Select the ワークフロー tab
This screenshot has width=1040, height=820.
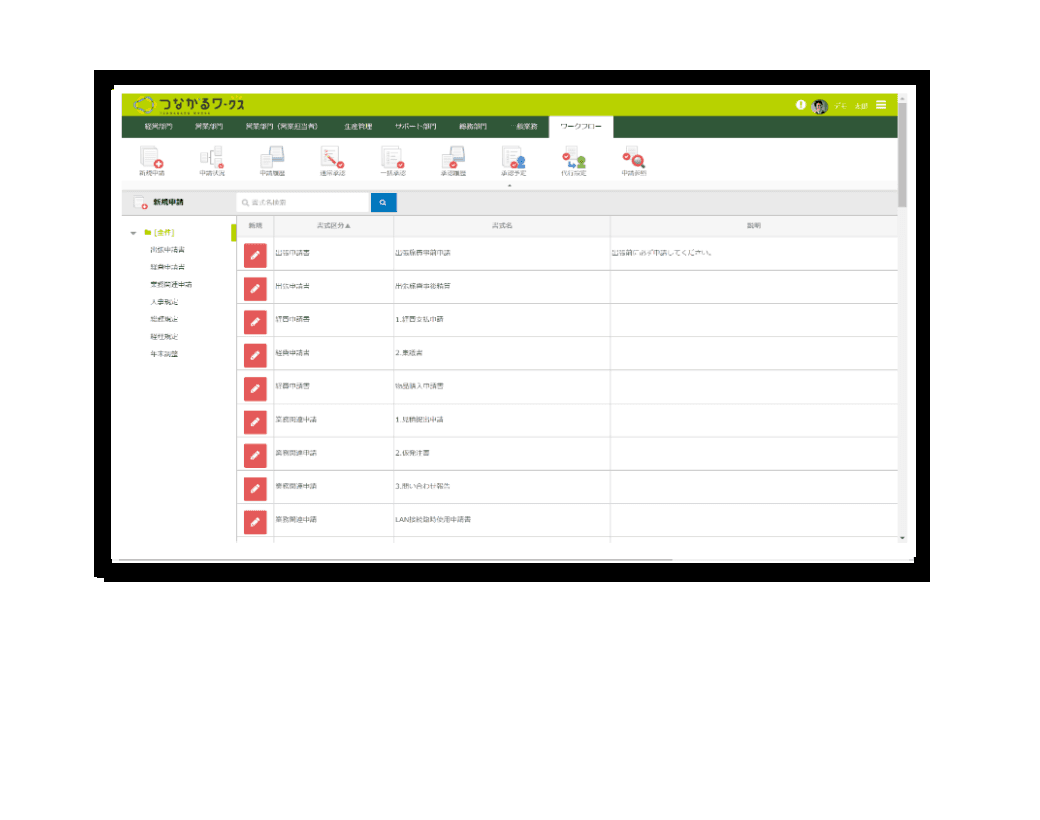[580, 127]
